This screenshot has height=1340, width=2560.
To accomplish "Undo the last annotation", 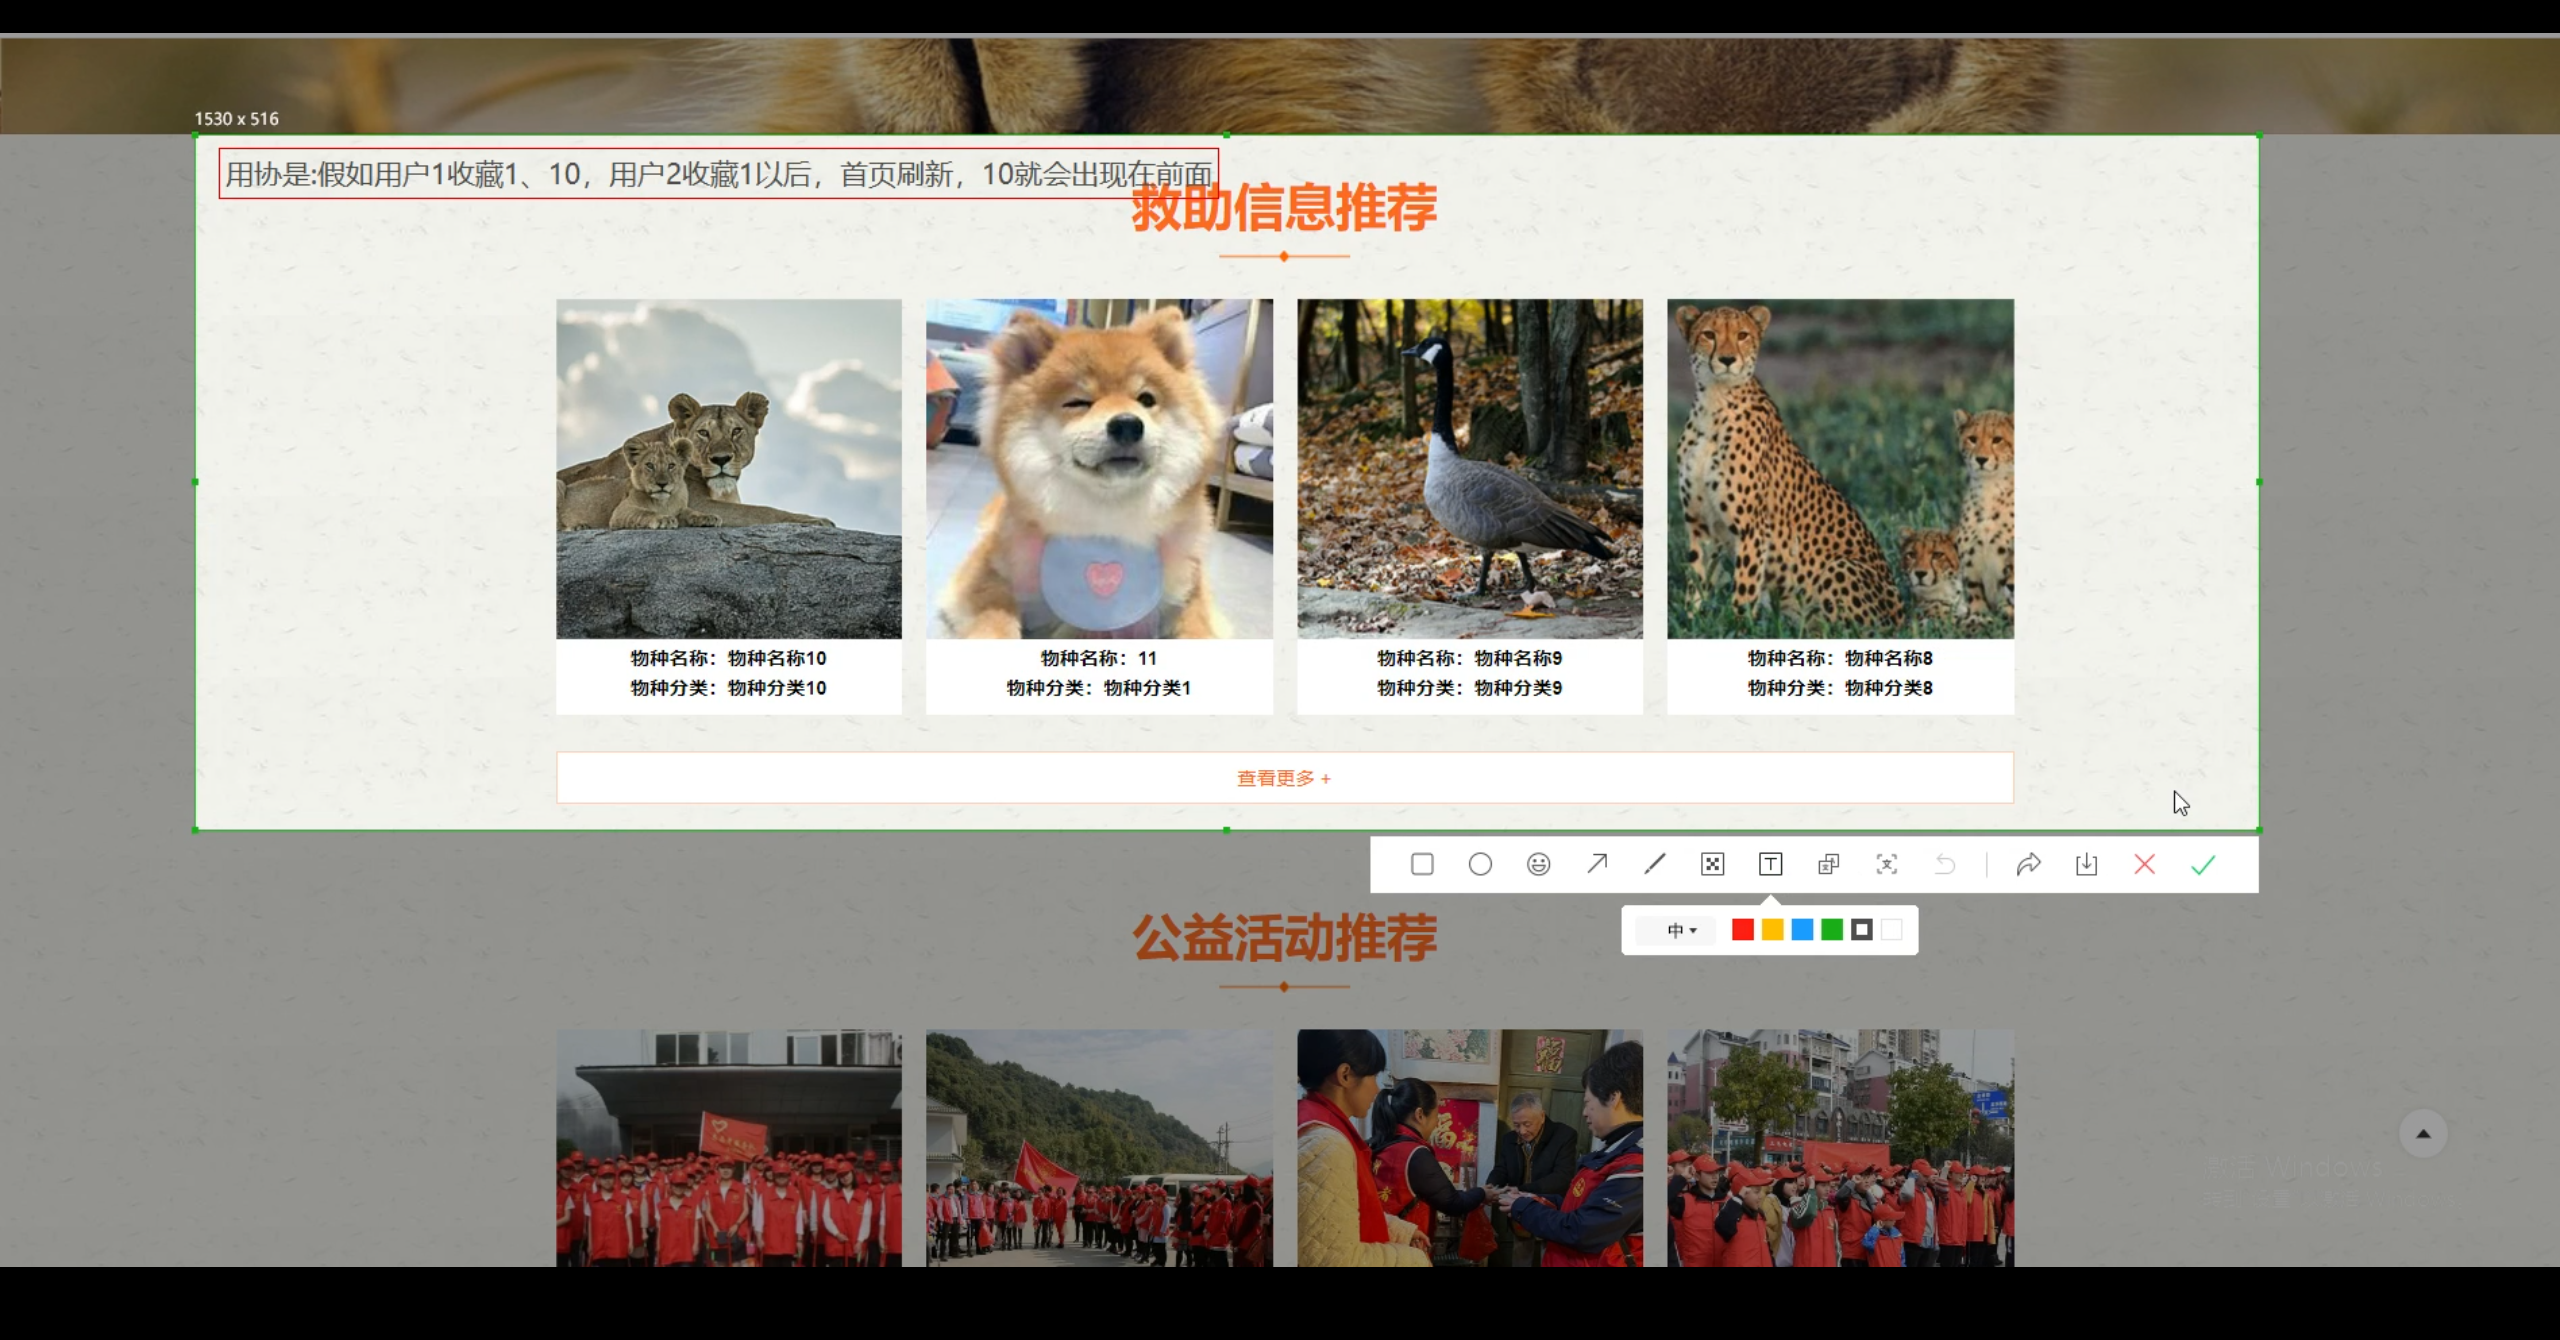I will pos(1945,864).
